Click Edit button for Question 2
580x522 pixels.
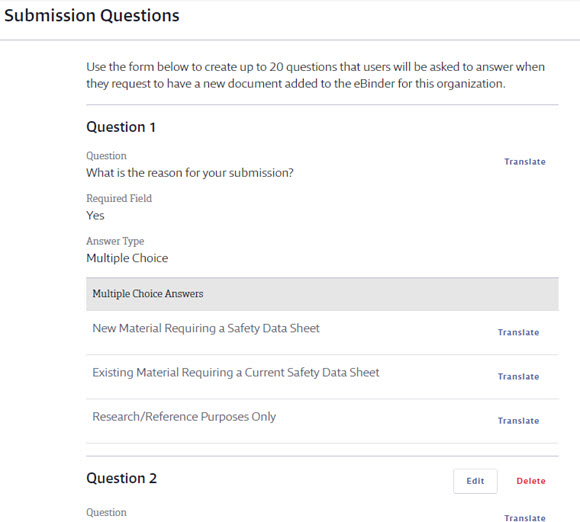tap(475, 481)
